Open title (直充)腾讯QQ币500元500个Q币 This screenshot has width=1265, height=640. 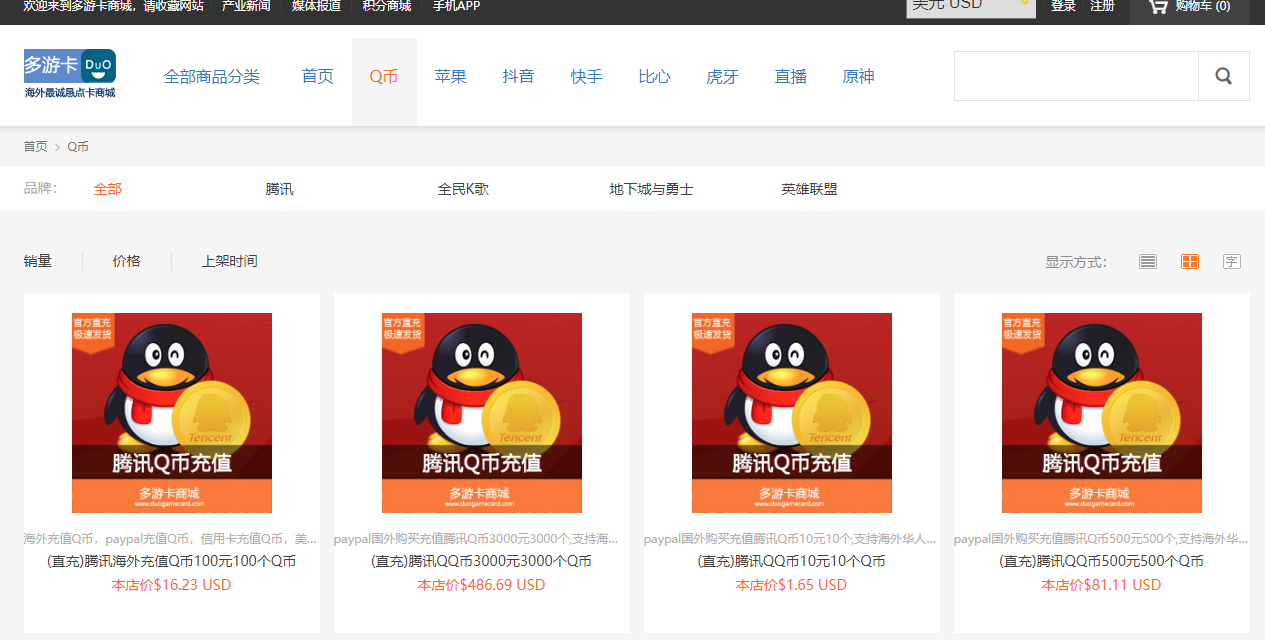[1102, 561]
